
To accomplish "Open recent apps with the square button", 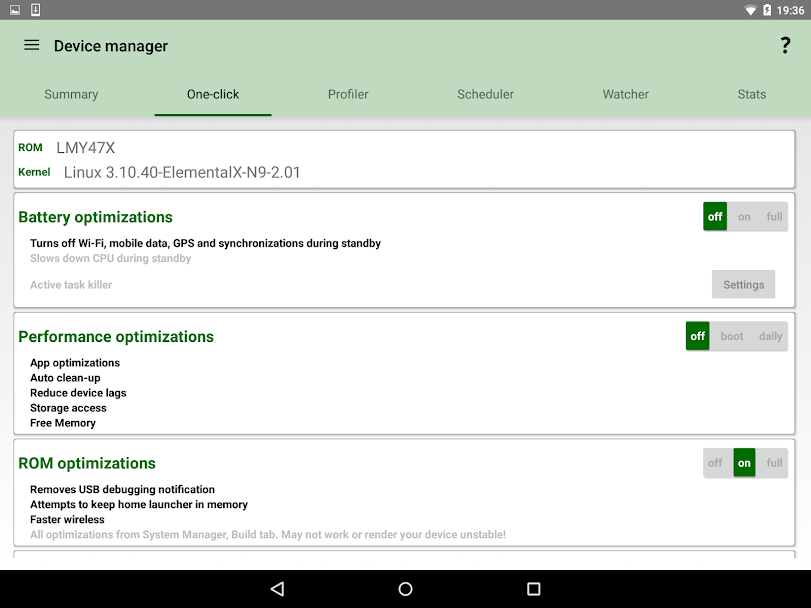I will point(535,589).
